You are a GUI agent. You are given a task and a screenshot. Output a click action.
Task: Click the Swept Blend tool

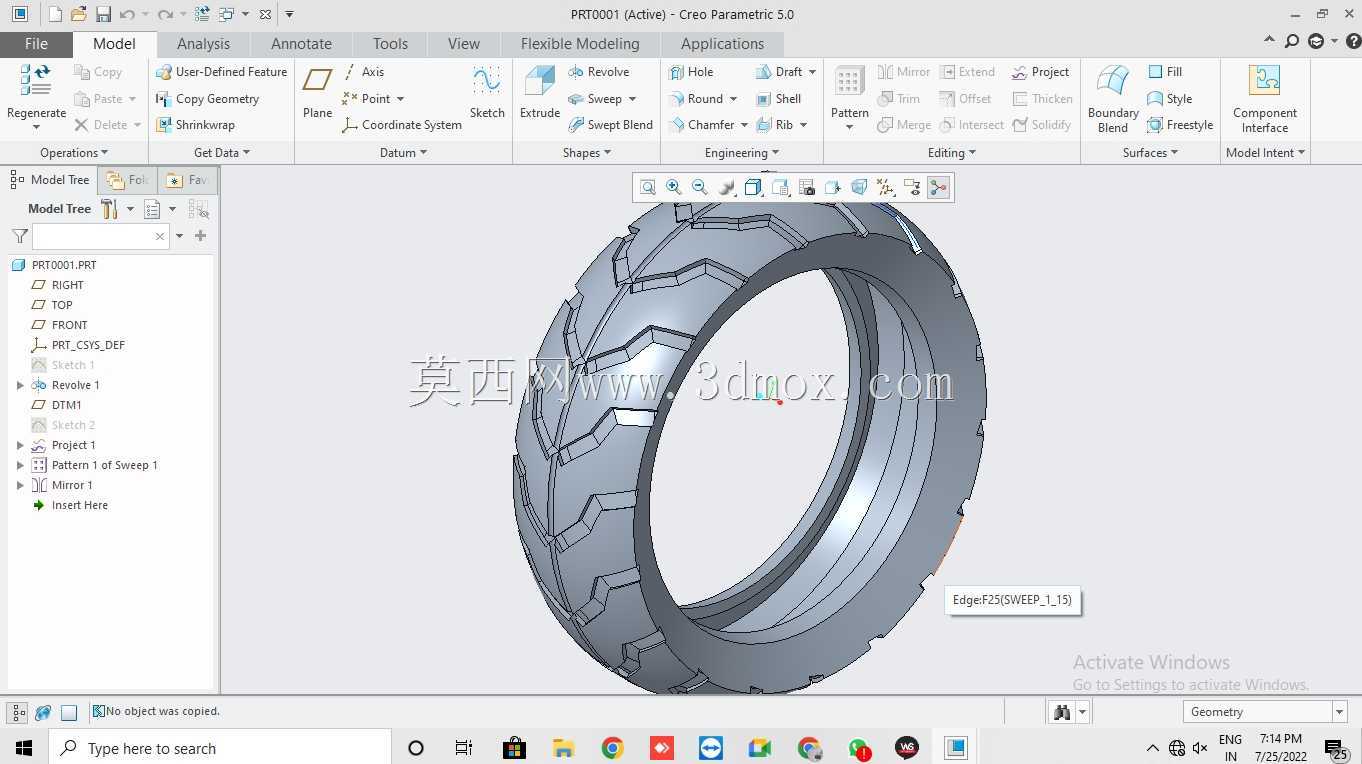(x=610, y=125)
